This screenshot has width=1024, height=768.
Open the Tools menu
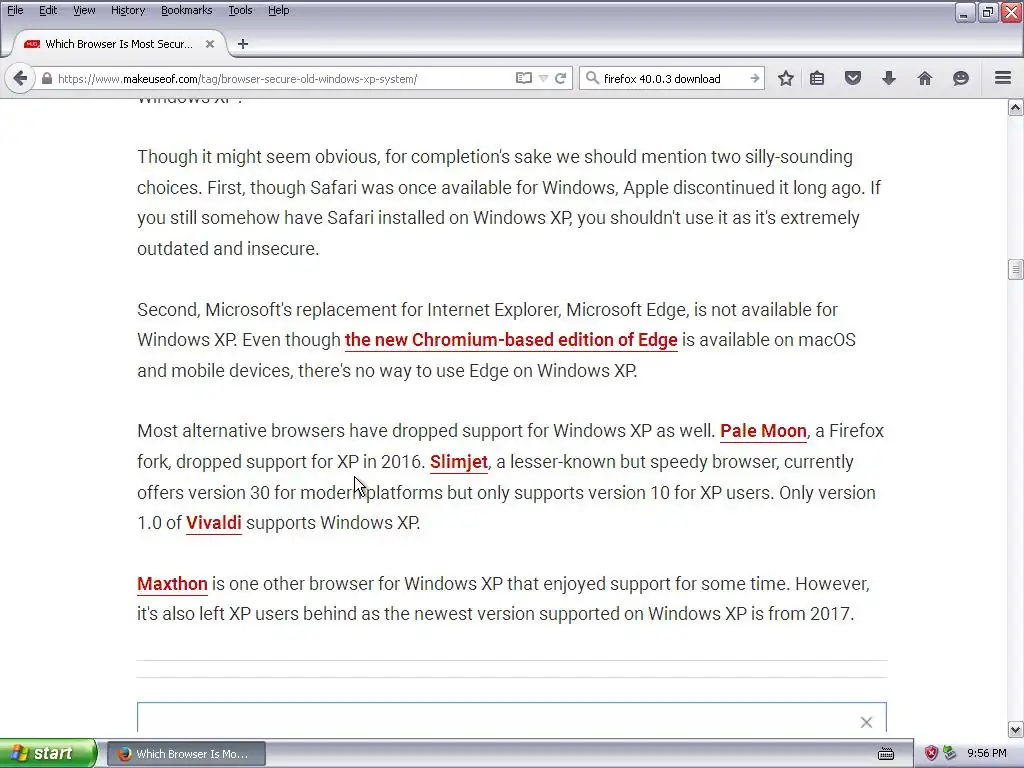pos(240,10)
